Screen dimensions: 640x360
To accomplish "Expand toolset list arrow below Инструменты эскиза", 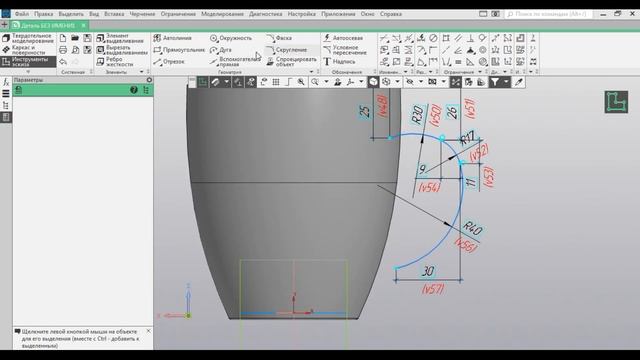I will [28, 72].
